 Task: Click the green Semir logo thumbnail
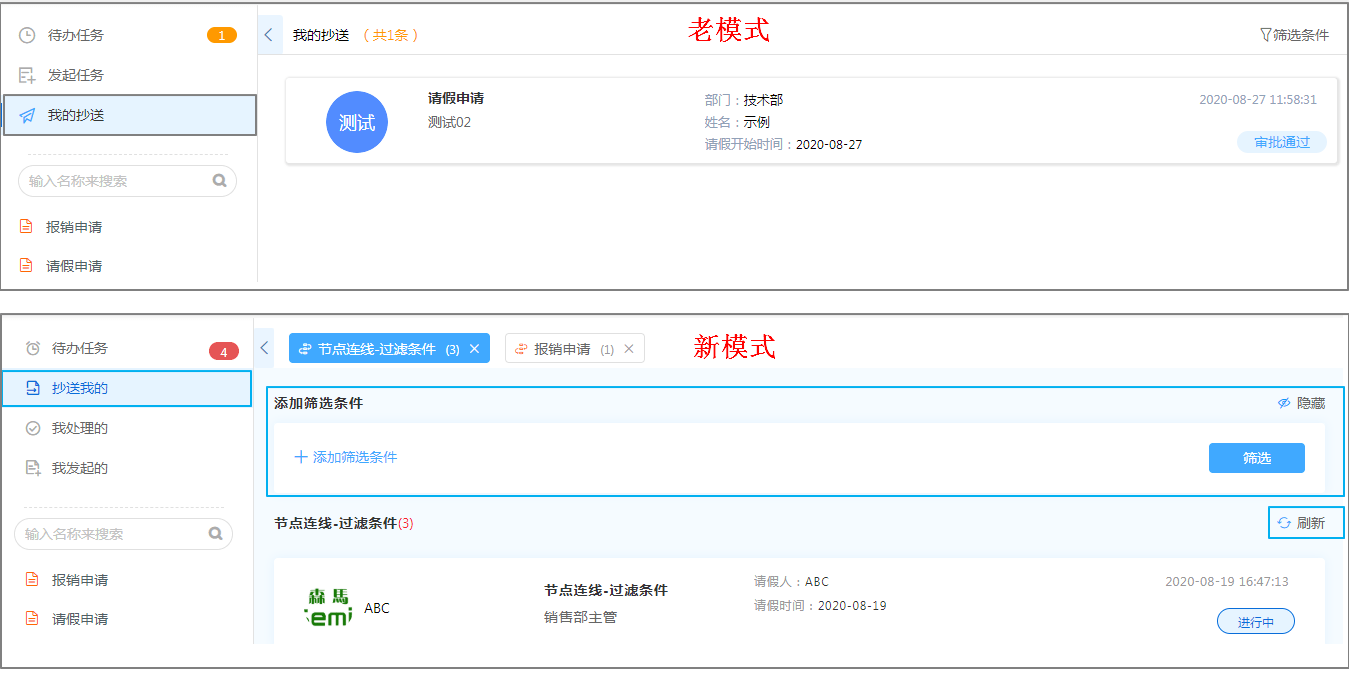[x=329, y=607]
